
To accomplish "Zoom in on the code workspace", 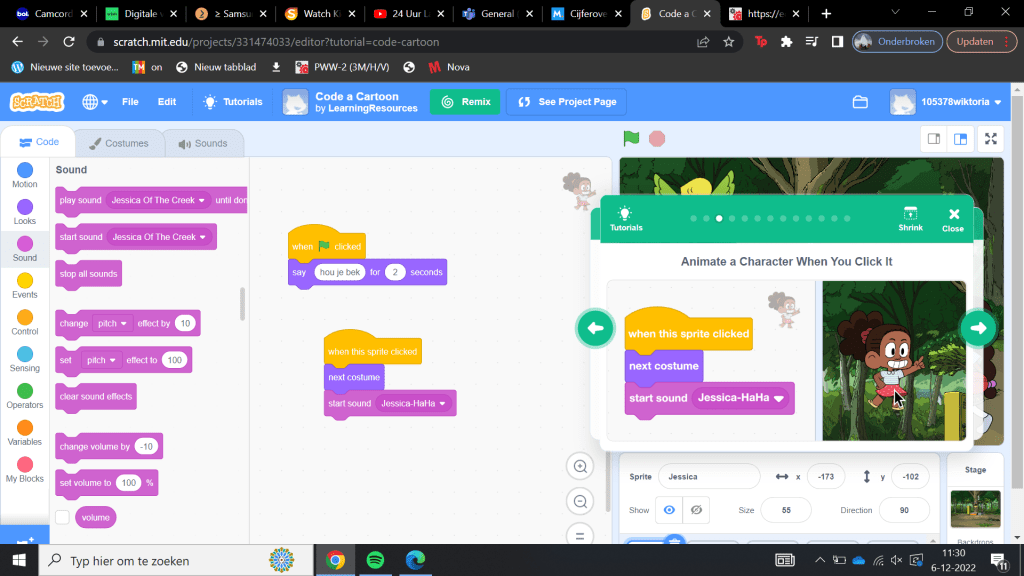I will (x=580, y=466).
